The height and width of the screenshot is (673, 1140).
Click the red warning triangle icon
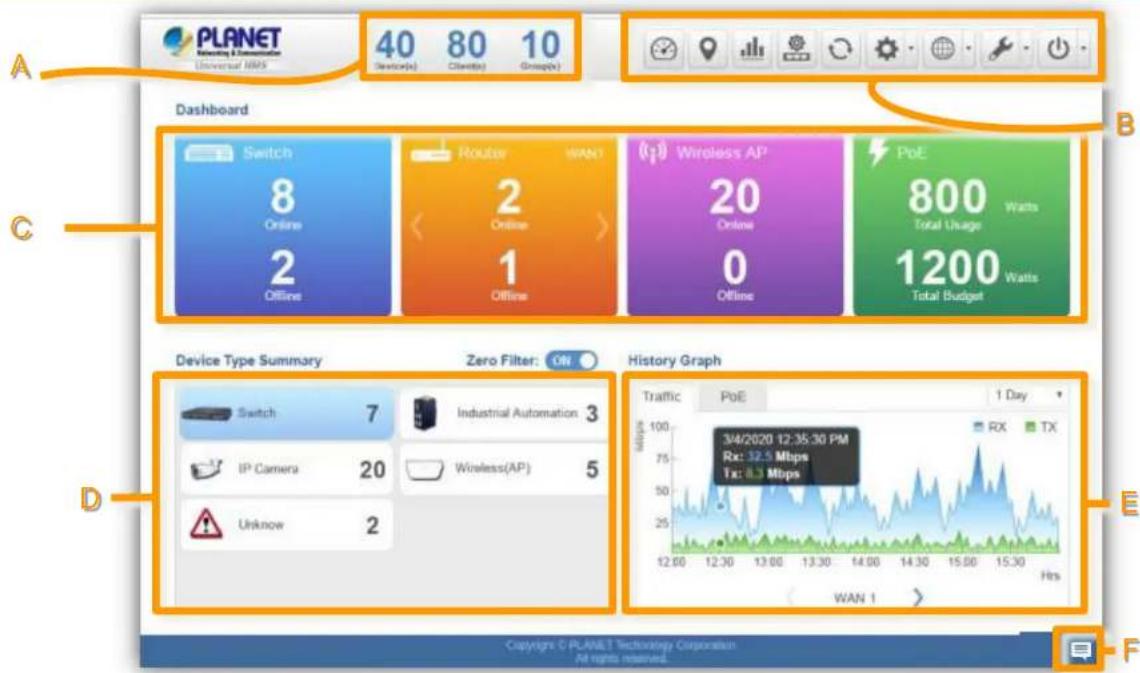pyautogui.click(x=206, y=524)
